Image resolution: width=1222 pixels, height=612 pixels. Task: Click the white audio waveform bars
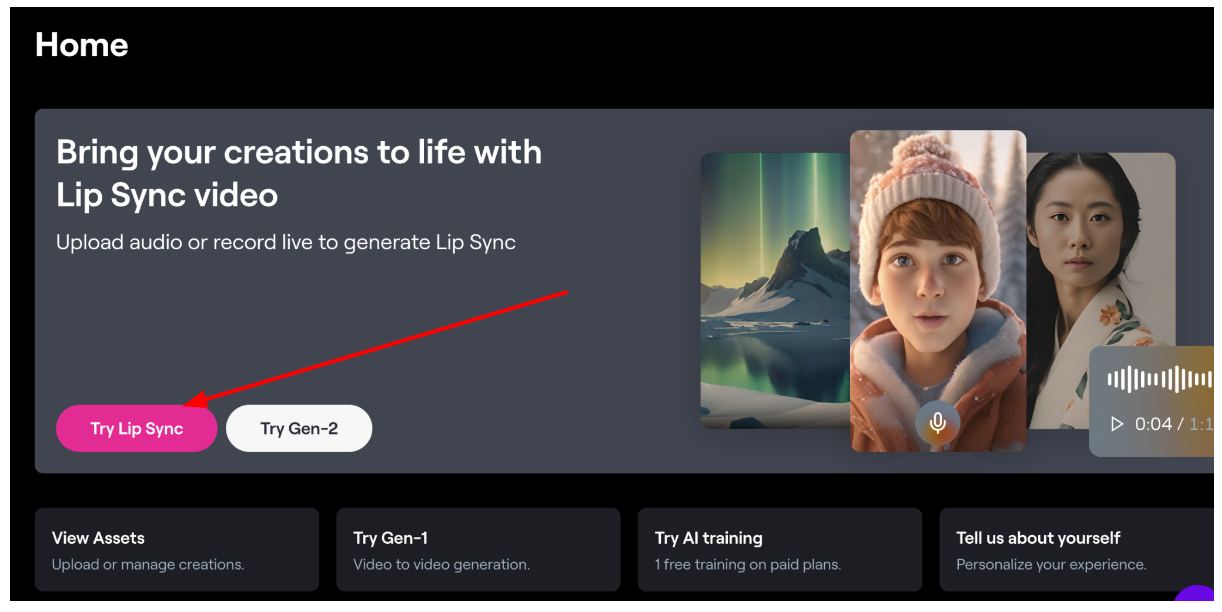[1160, 379]
